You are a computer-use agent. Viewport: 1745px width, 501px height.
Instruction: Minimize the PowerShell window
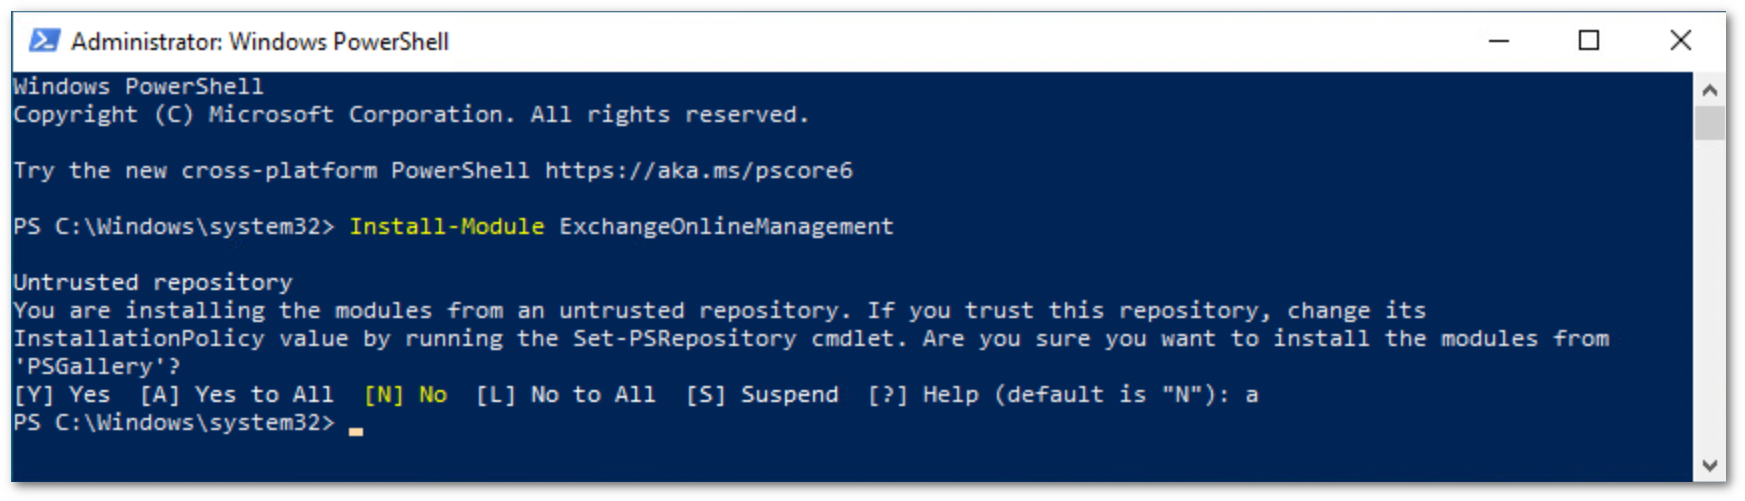point(1498,41)
